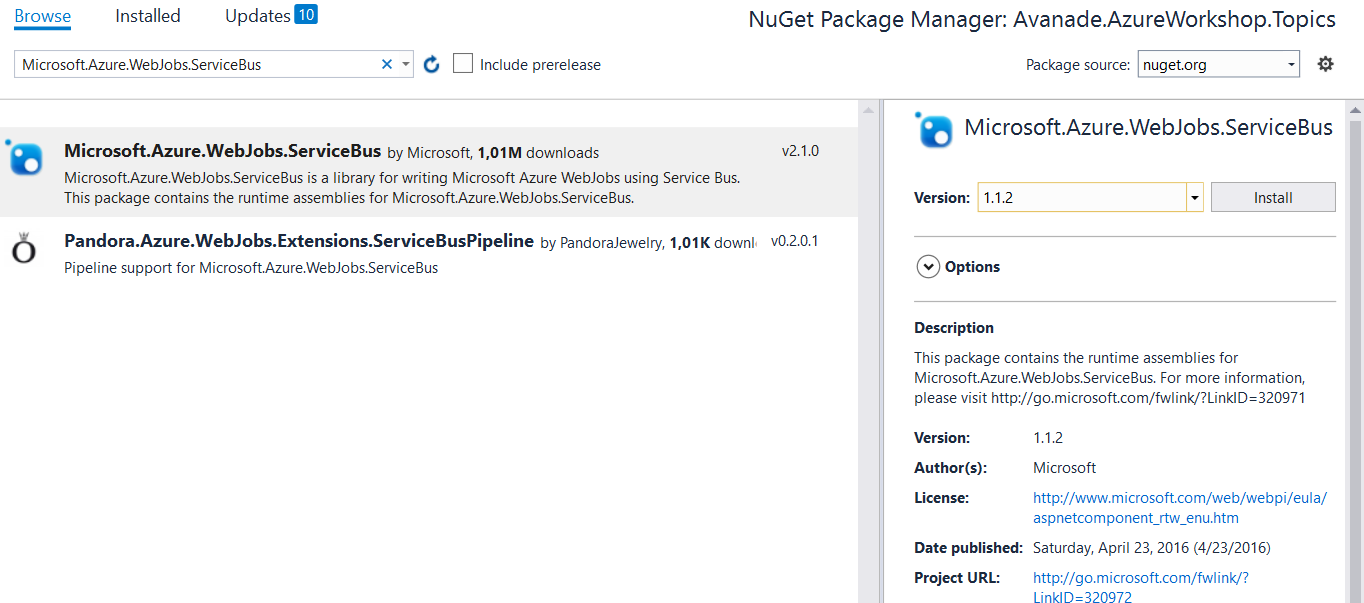This screenshot has height=603, width=1364.
Task: Click in the package search input field
Action: pyautogui.click(x=196, y=65)
